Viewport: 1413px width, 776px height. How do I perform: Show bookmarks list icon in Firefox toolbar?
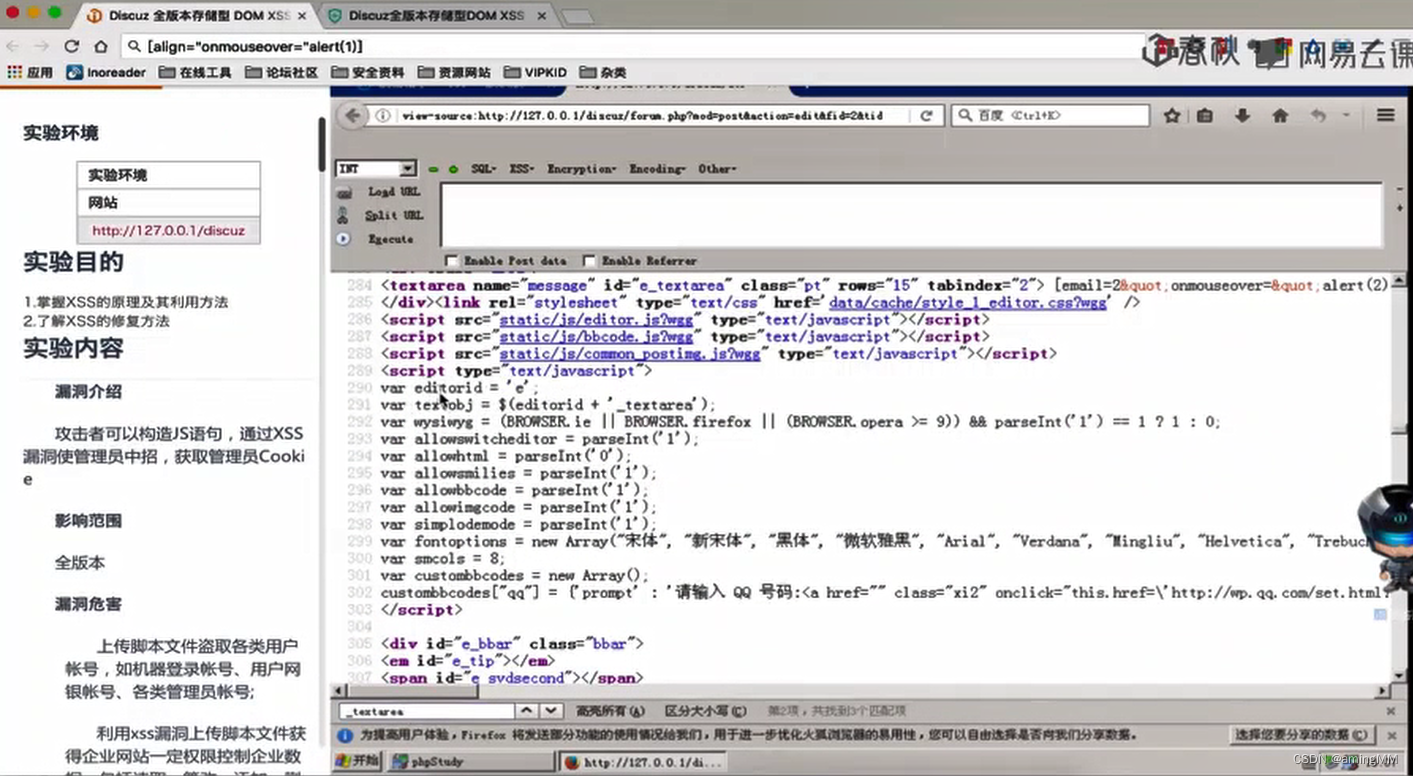point(1205,116)
